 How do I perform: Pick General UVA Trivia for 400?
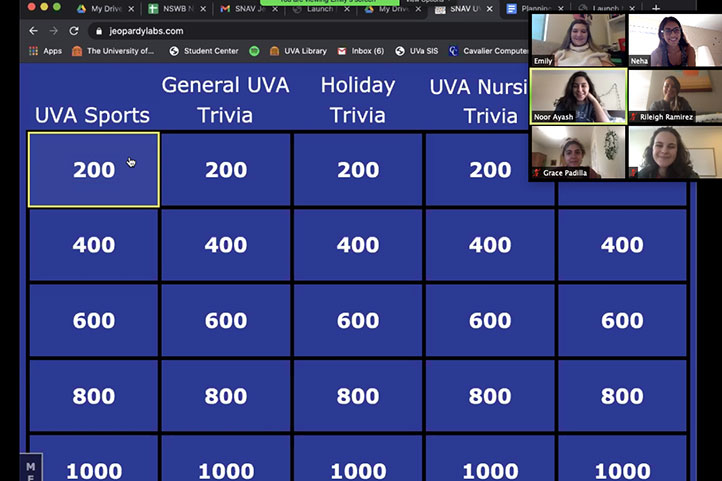tap(226, 245)
